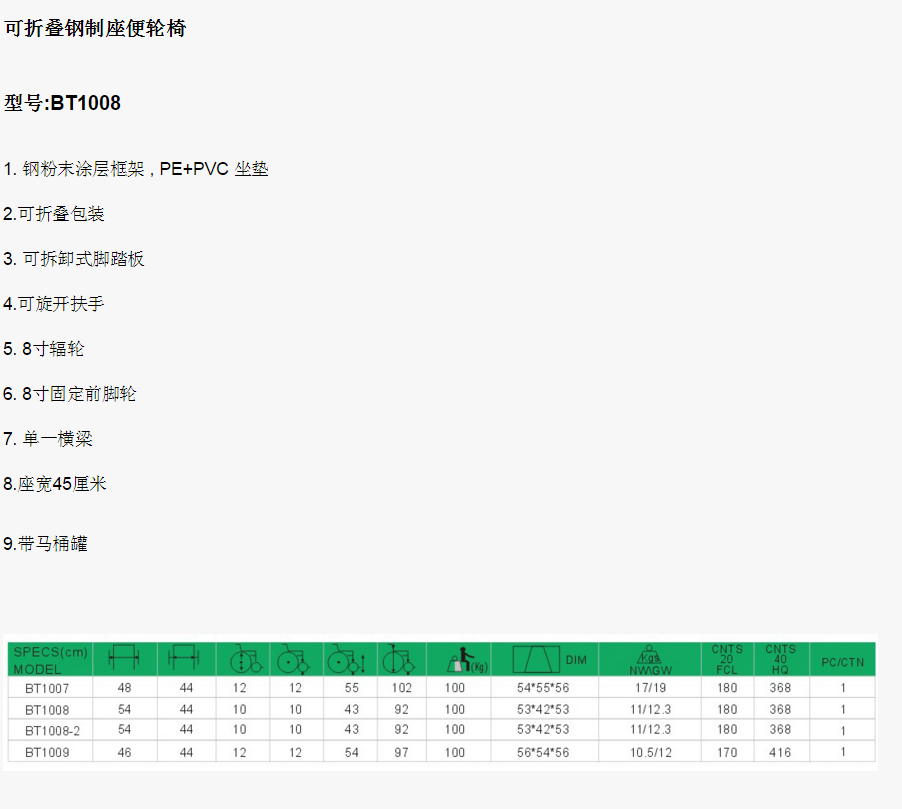Image resolution: width=902 pixels, height=809 pixels.
Task: Click the product title 可折叠钢制座便轮椅
Action: [x=95, y=28]
